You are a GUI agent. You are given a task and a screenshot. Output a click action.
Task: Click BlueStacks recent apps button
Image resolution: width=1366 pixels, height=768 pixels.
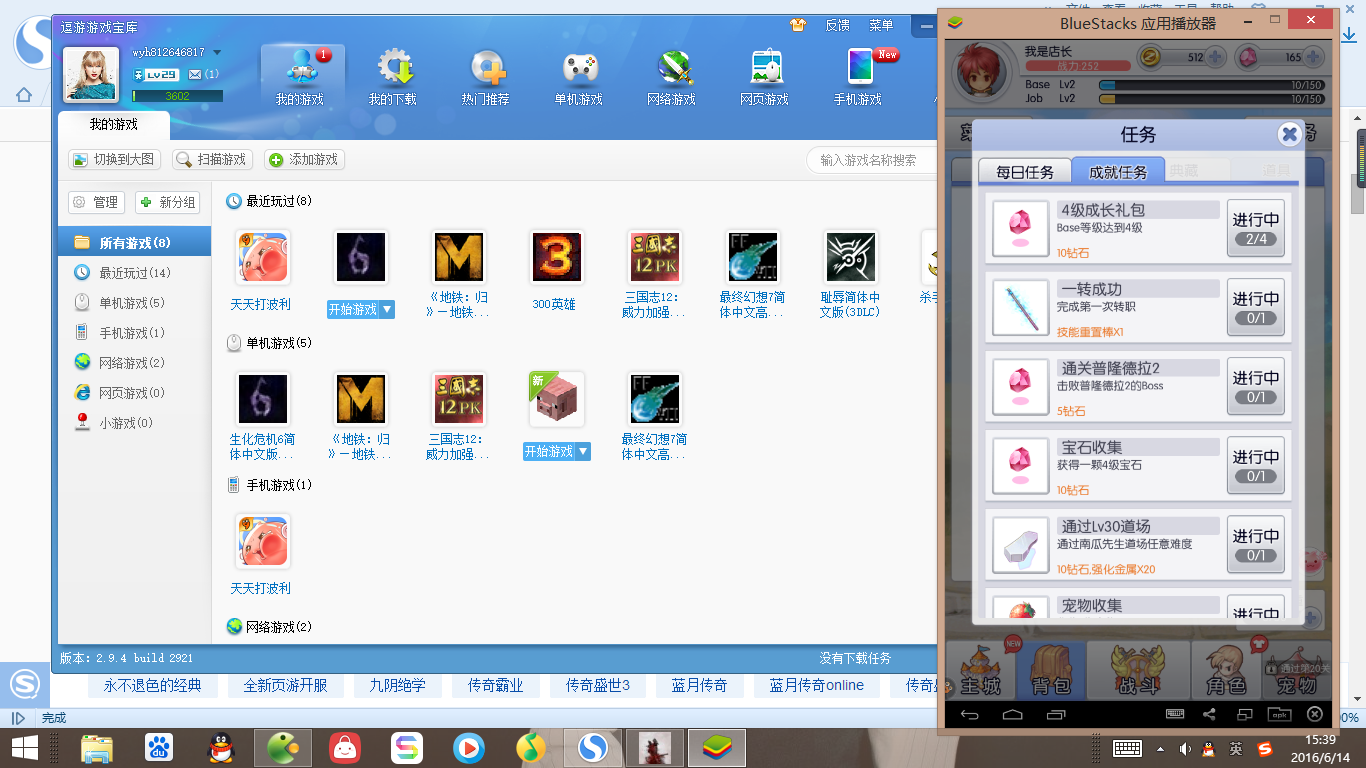tap(1056, 714)
